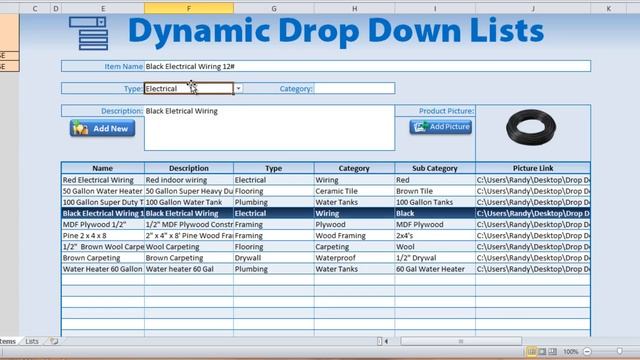This screenshot has height=360, width=640.
Task: Click the horizontal scroll left arrow
Action: click(x=386, y=341)
